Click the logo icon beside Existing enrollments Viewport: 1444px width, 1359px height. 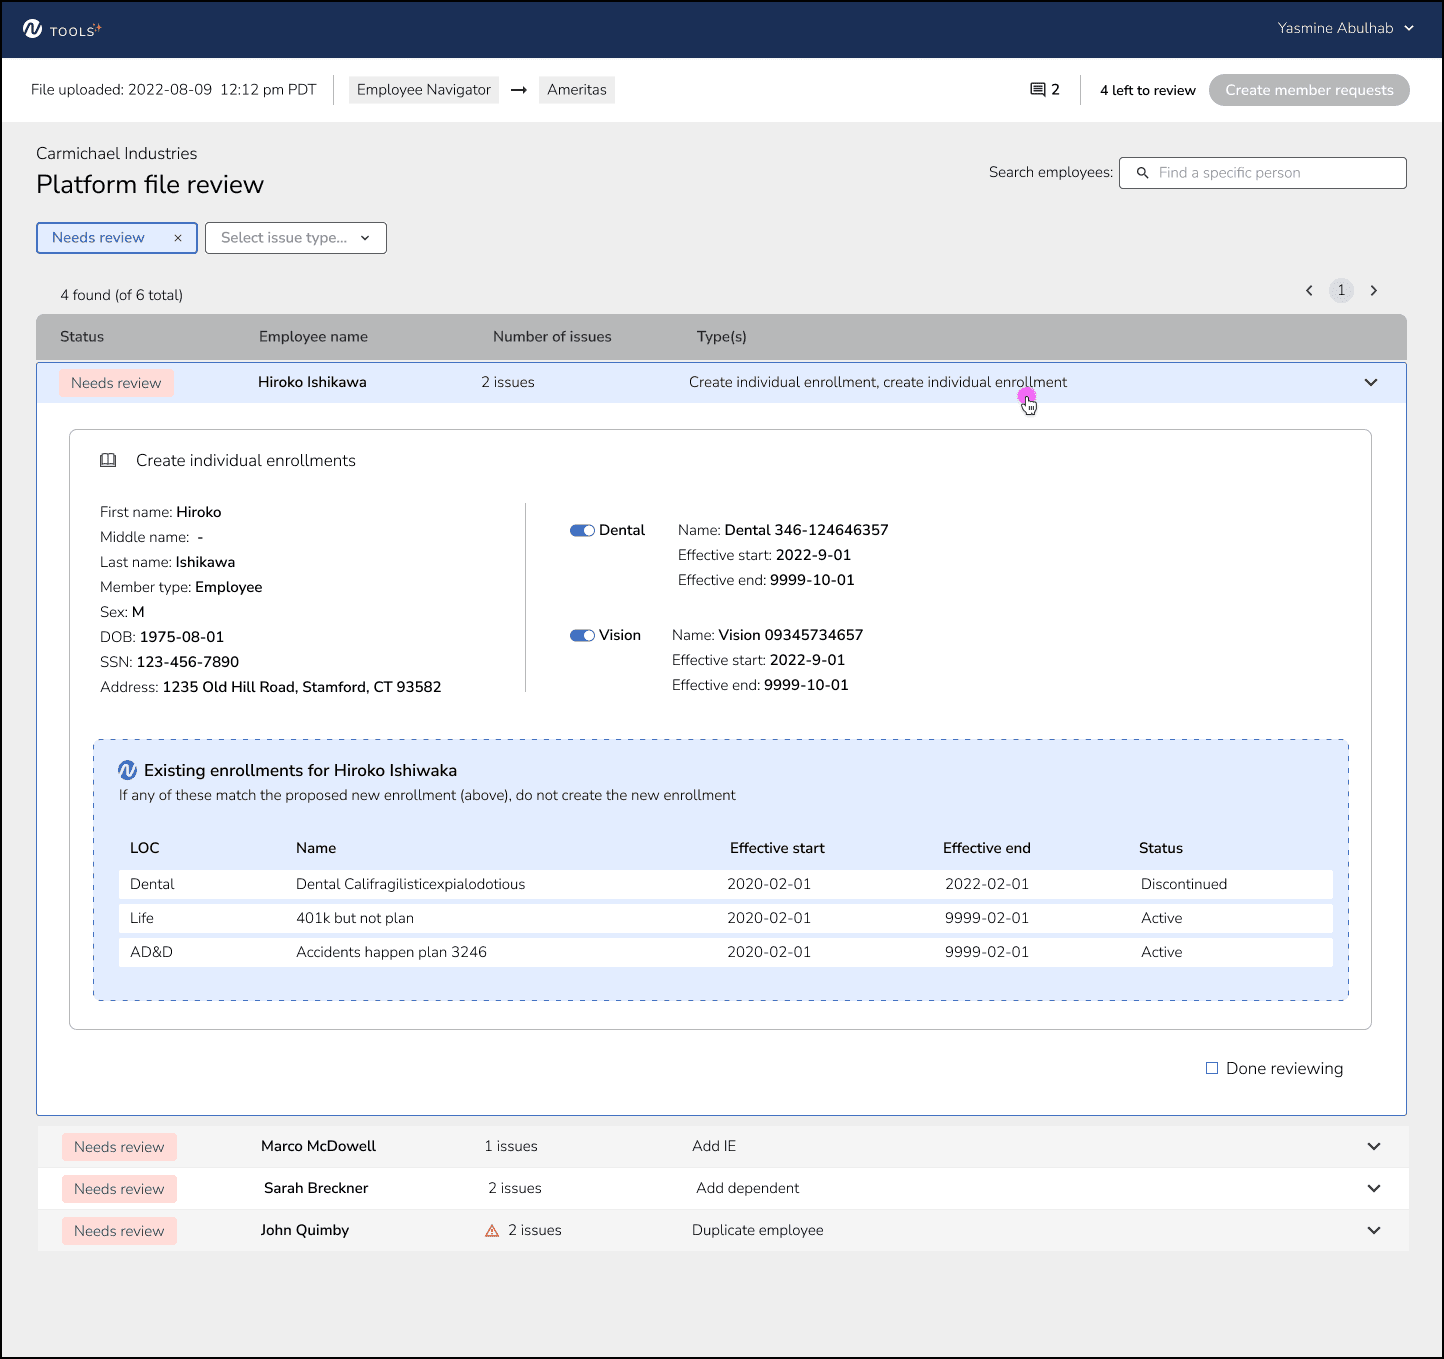[128, 770]
